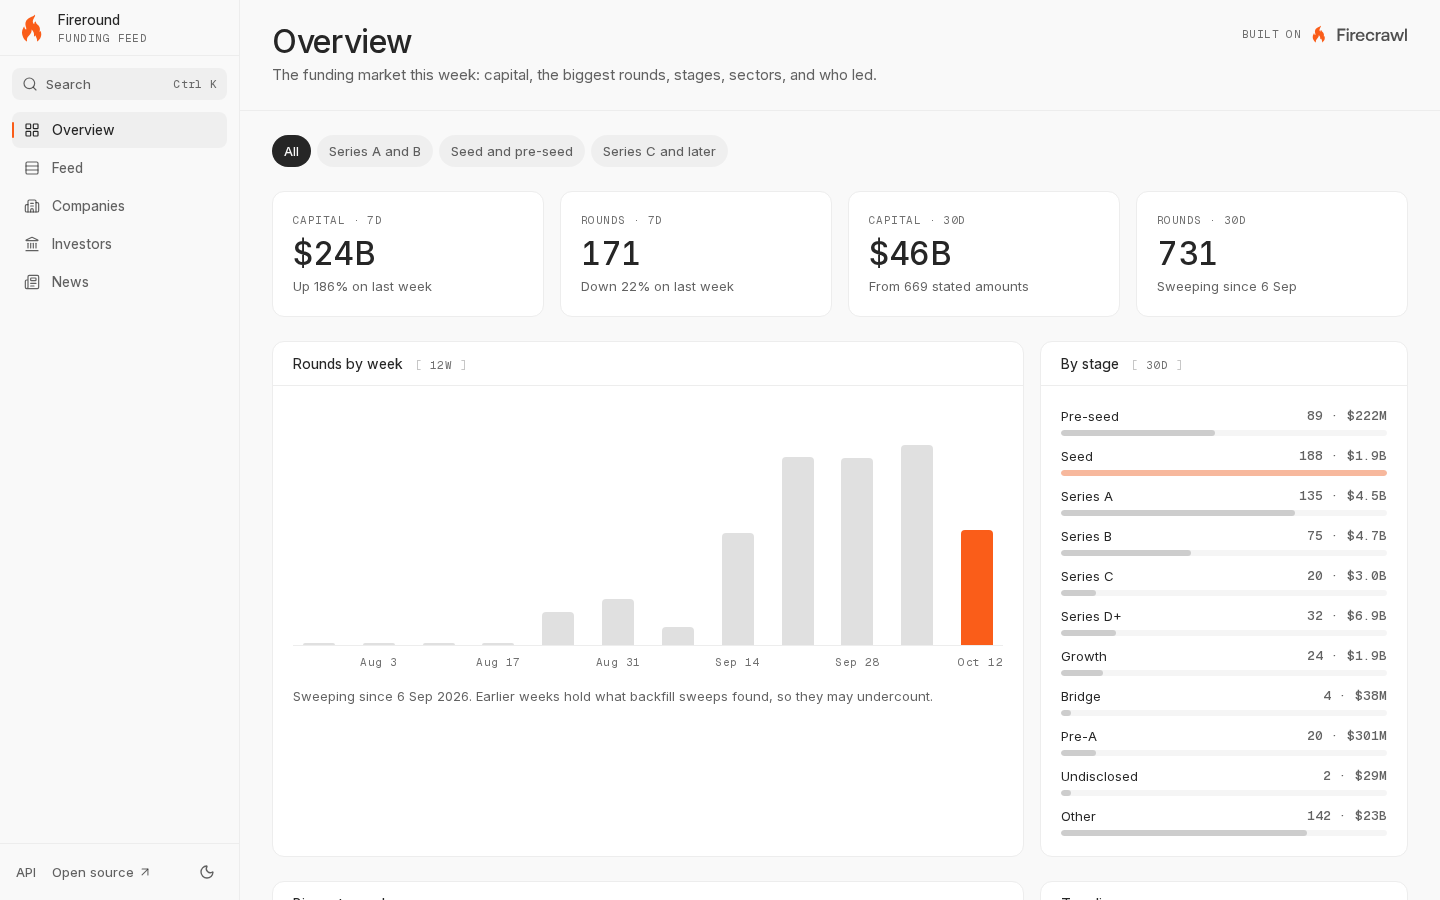Click the Pre-A stage row
This screenshot has height=900, width=1440.
click(1224, 742)
